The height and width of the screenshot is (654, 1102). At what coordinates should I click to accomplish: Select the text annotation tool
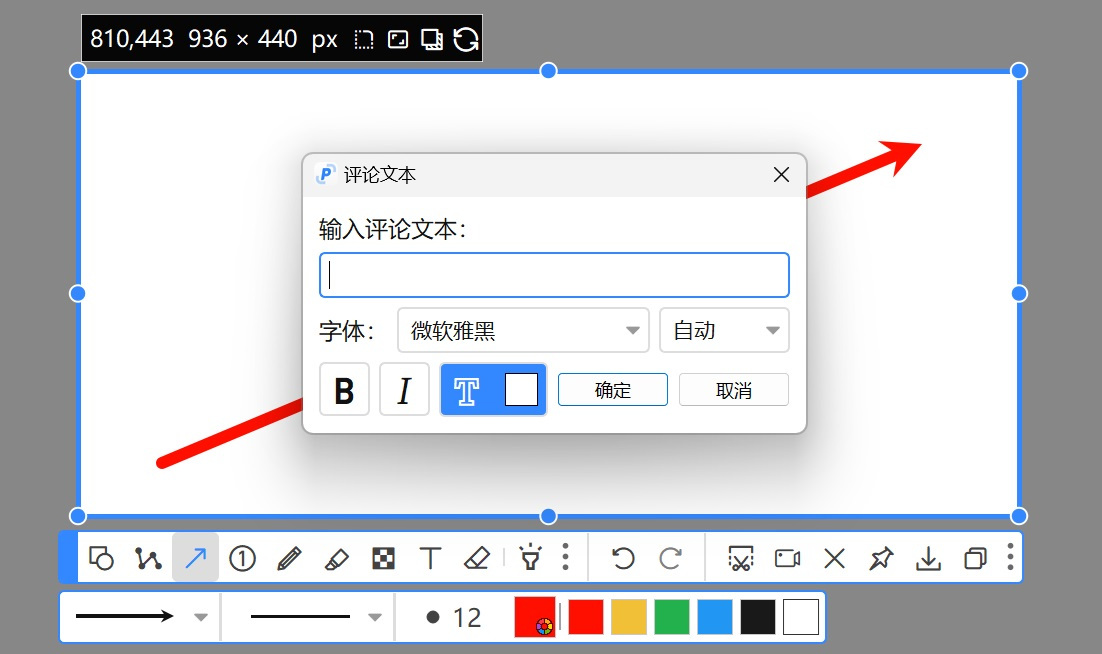[430, 558]
